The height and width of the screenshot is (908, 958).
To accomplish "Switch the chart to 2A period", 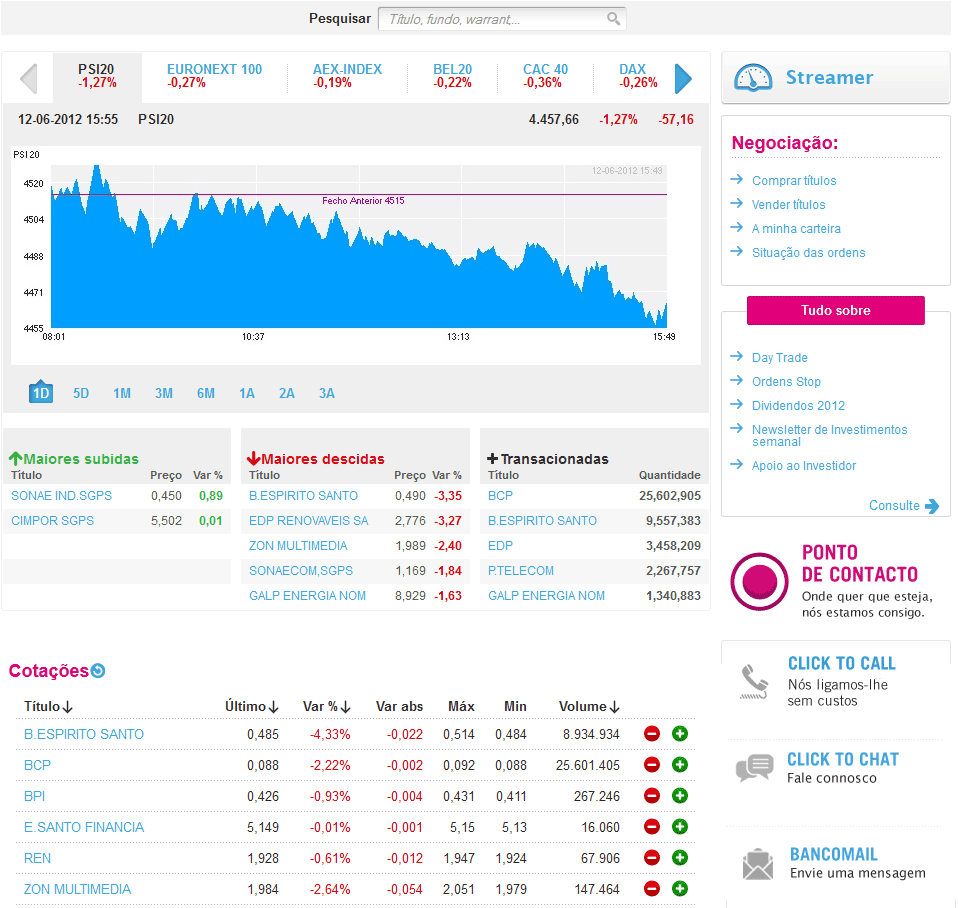I will (287, 393).
